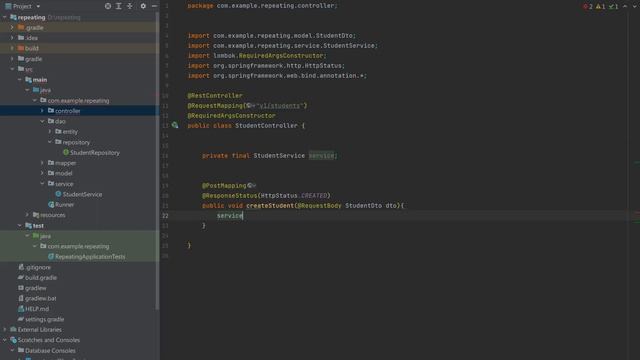
Task: Click the service field declaration
Action: pos(321,156)
